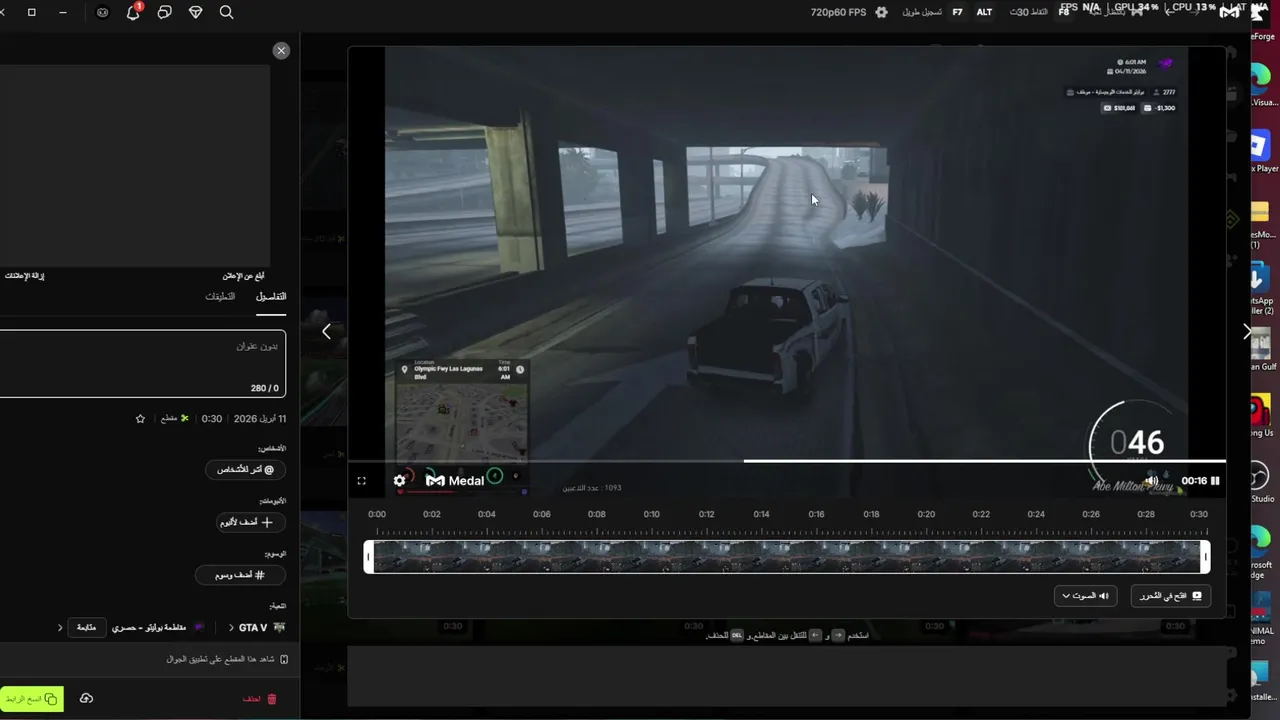Viewport: 1280px width, 720px height.
Task: Click the green copy link button
Action: (x=31, y=699)
